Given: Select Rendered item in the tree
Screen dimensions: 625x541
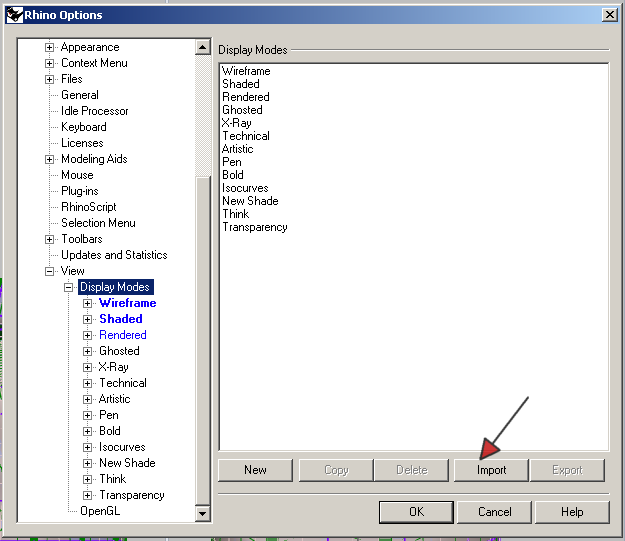Looking at the screenshot, I should tap(123, 335).
